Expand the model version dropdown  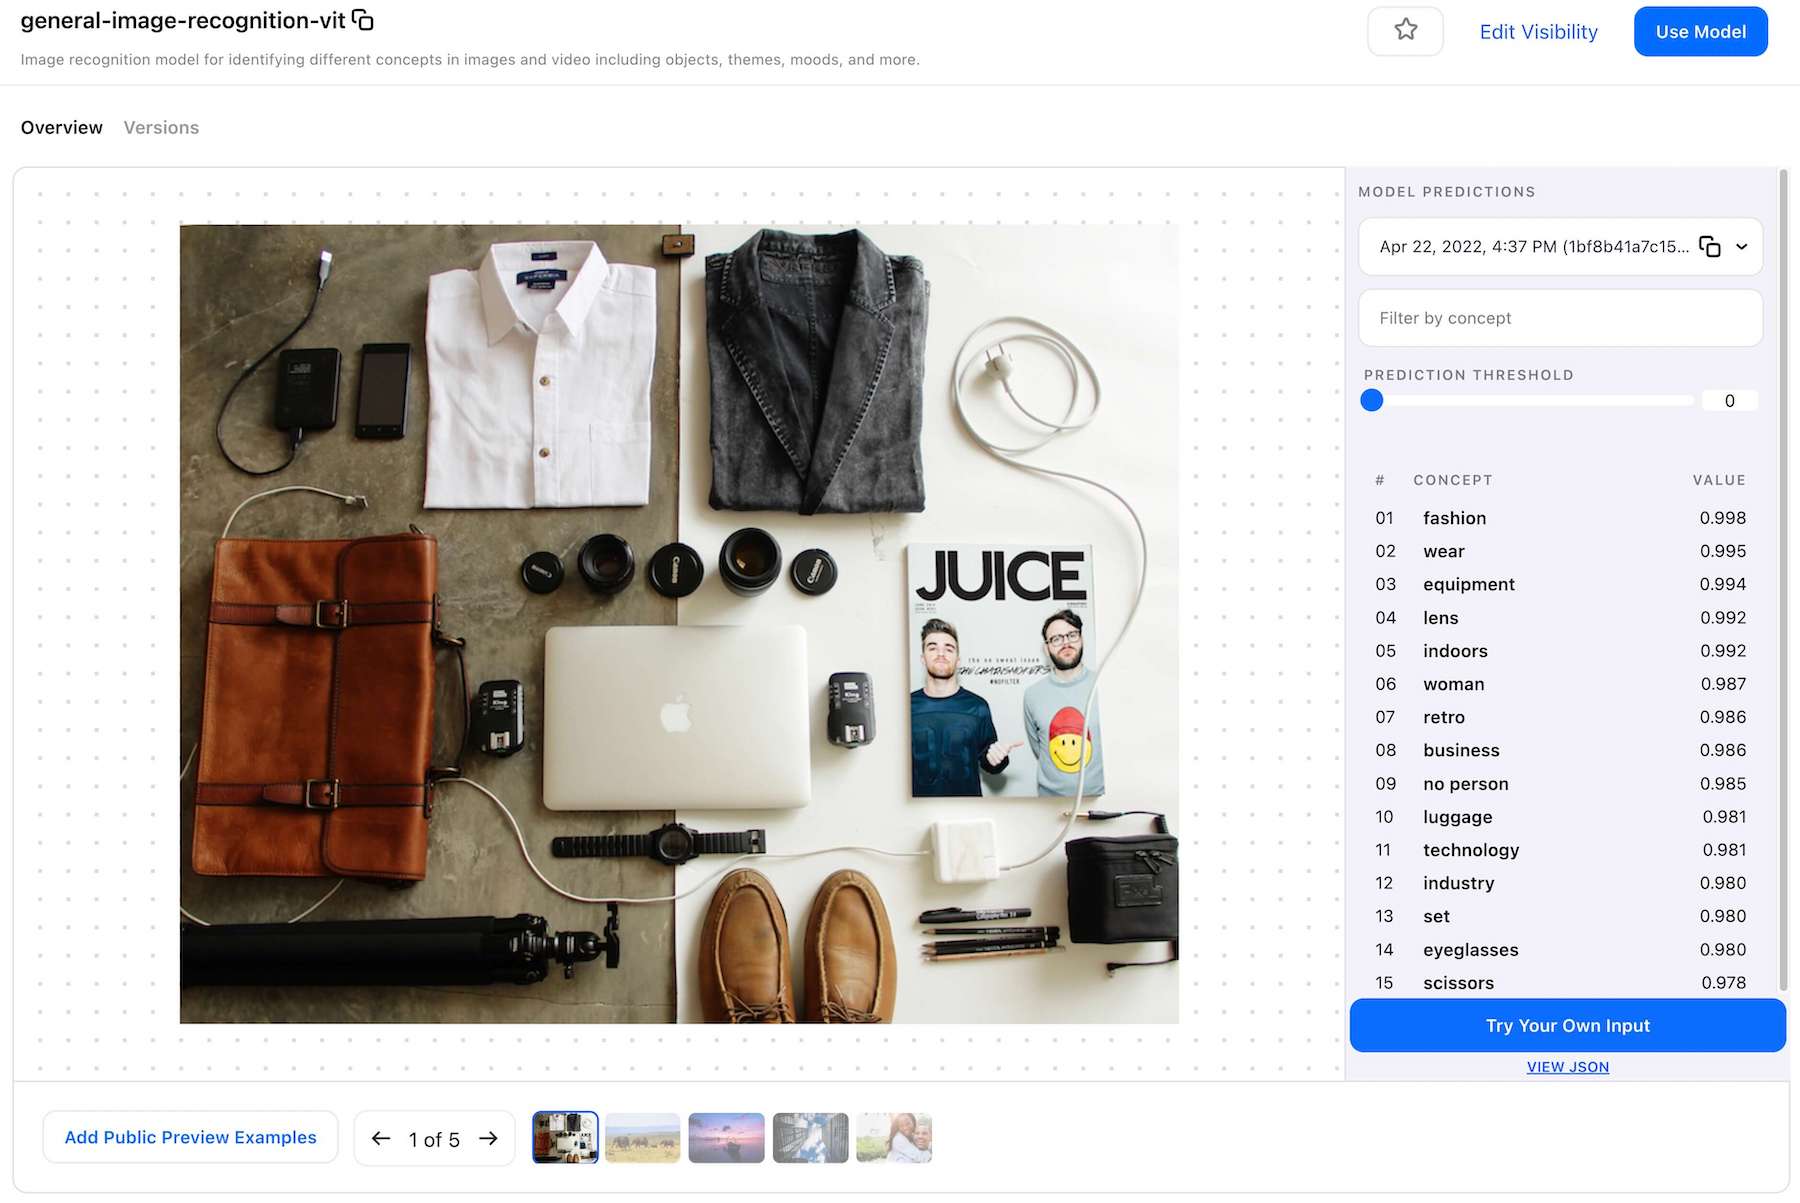[1742, 247]
